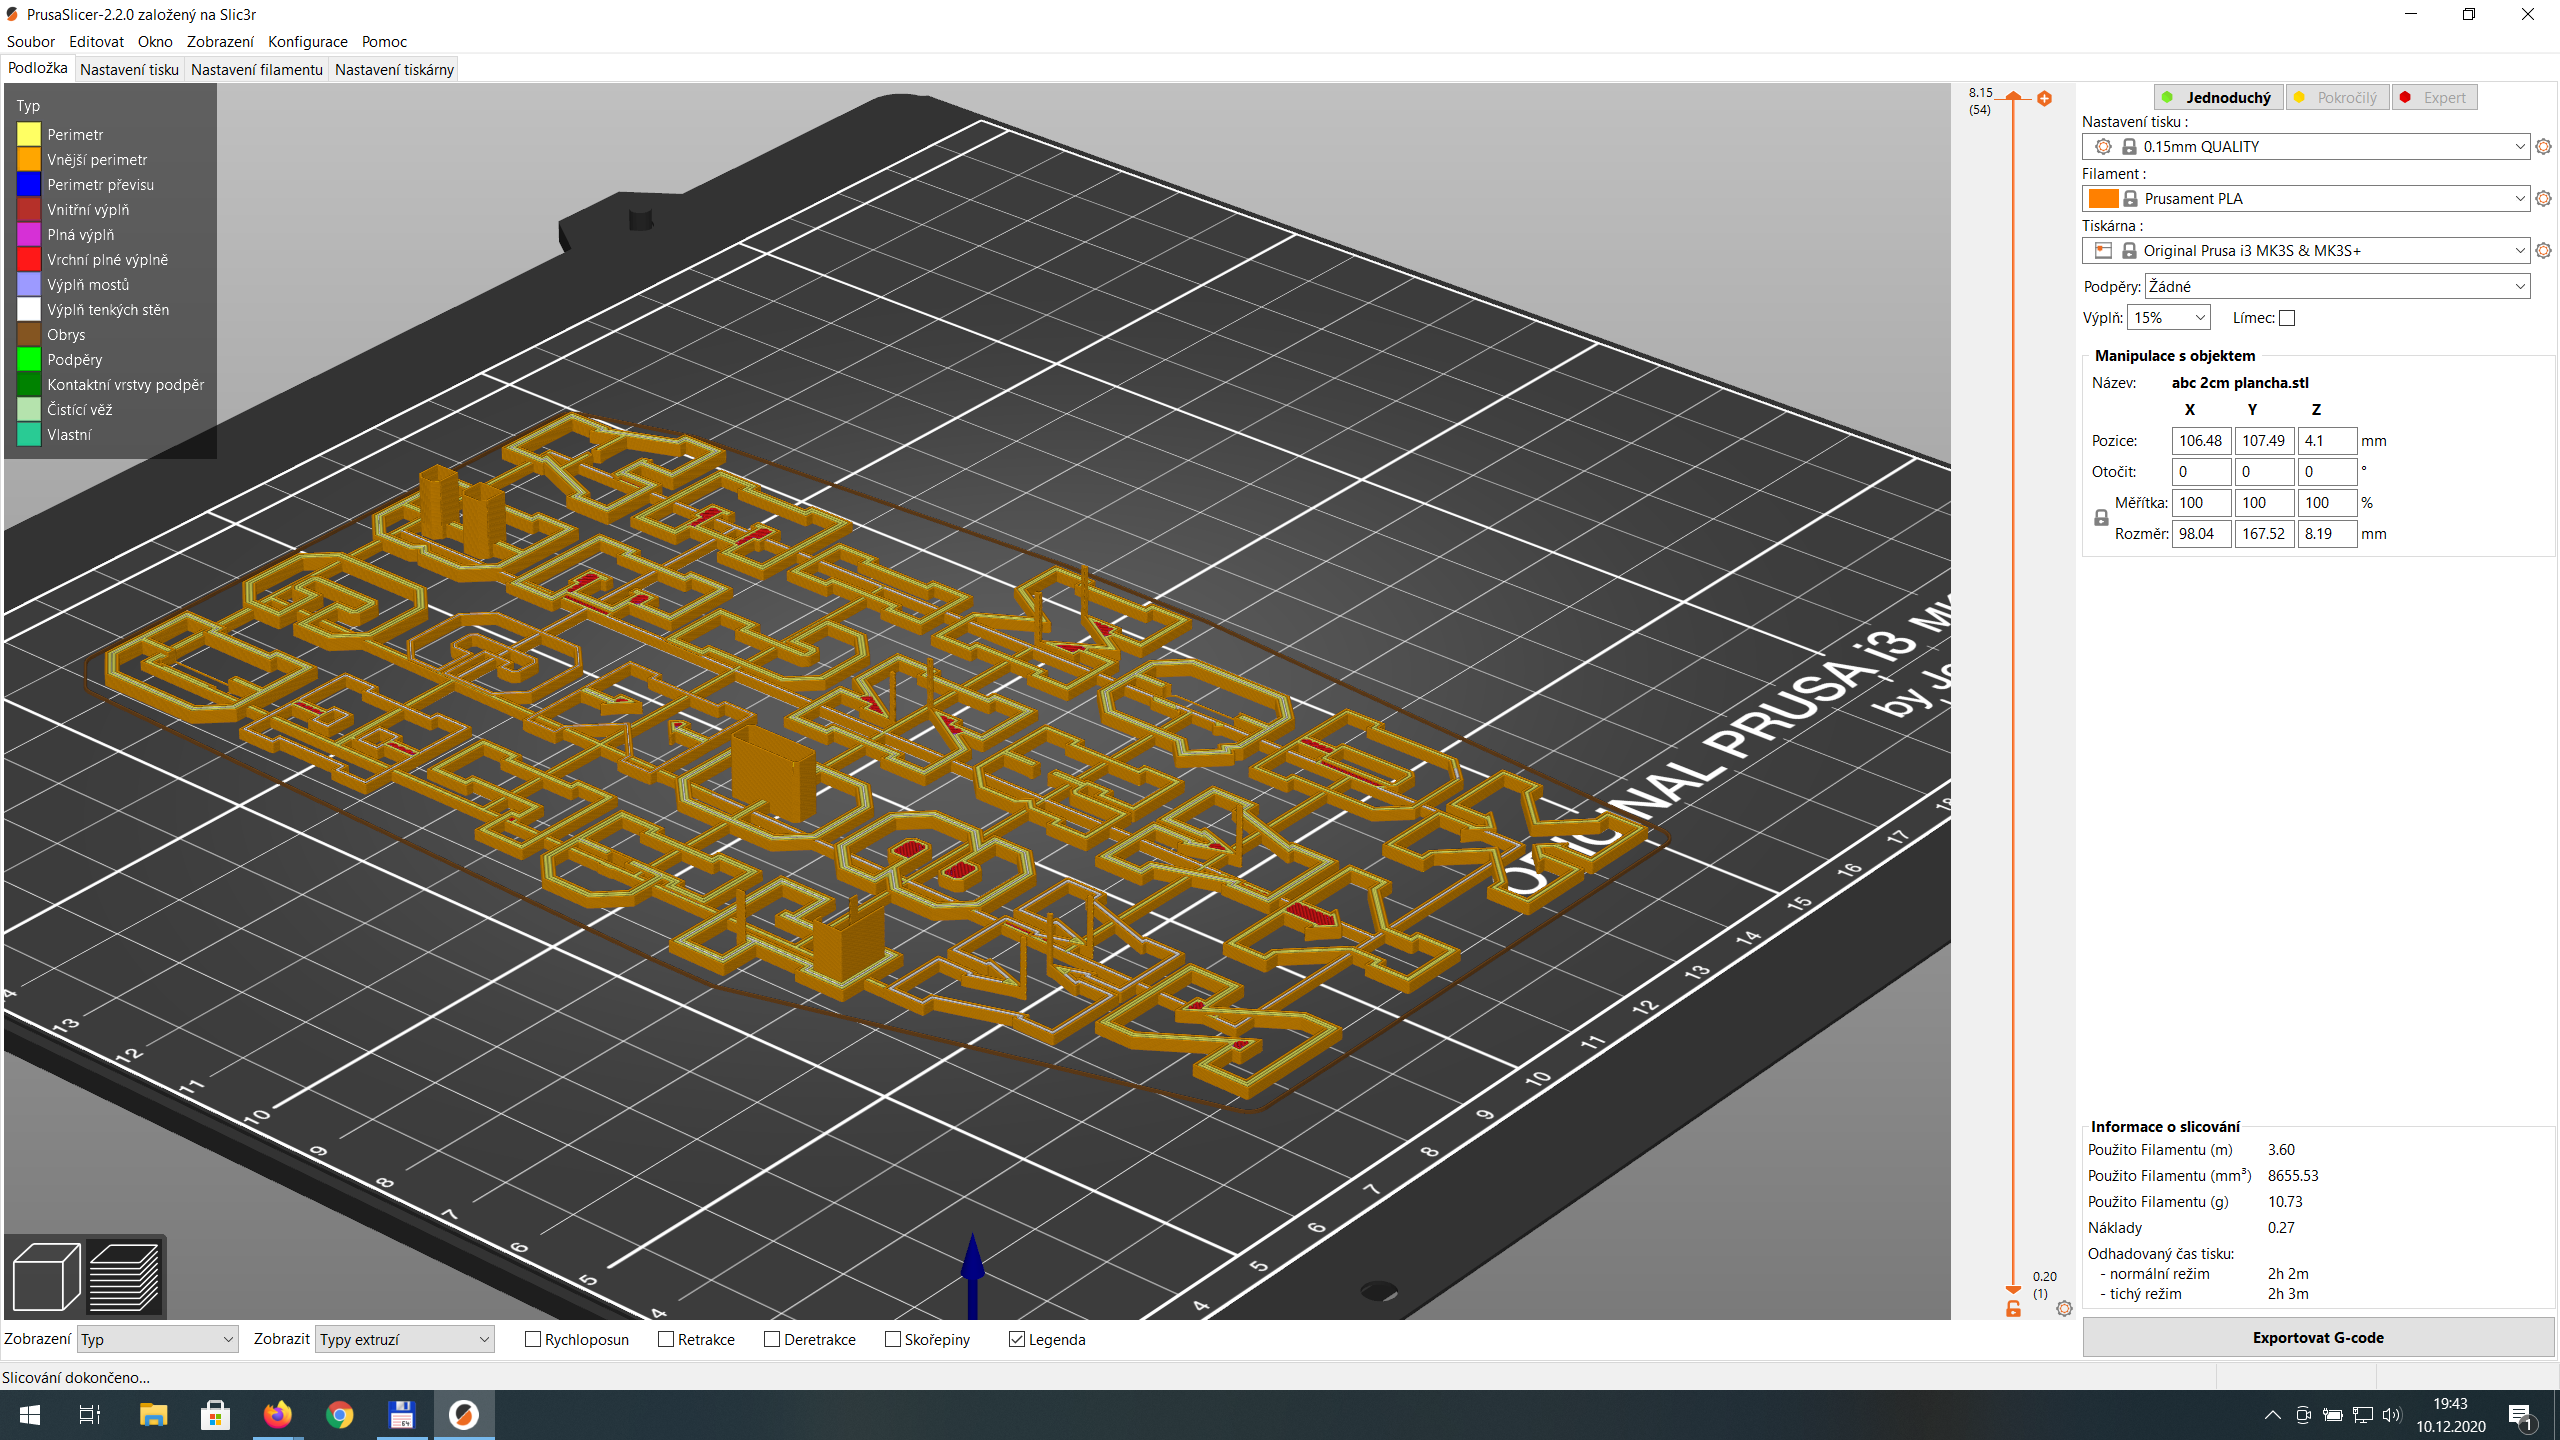This screenshot has height=1440, width=2560.
Task: Uncheck the Legenda checkbox
Action: coord(1018,1339)
